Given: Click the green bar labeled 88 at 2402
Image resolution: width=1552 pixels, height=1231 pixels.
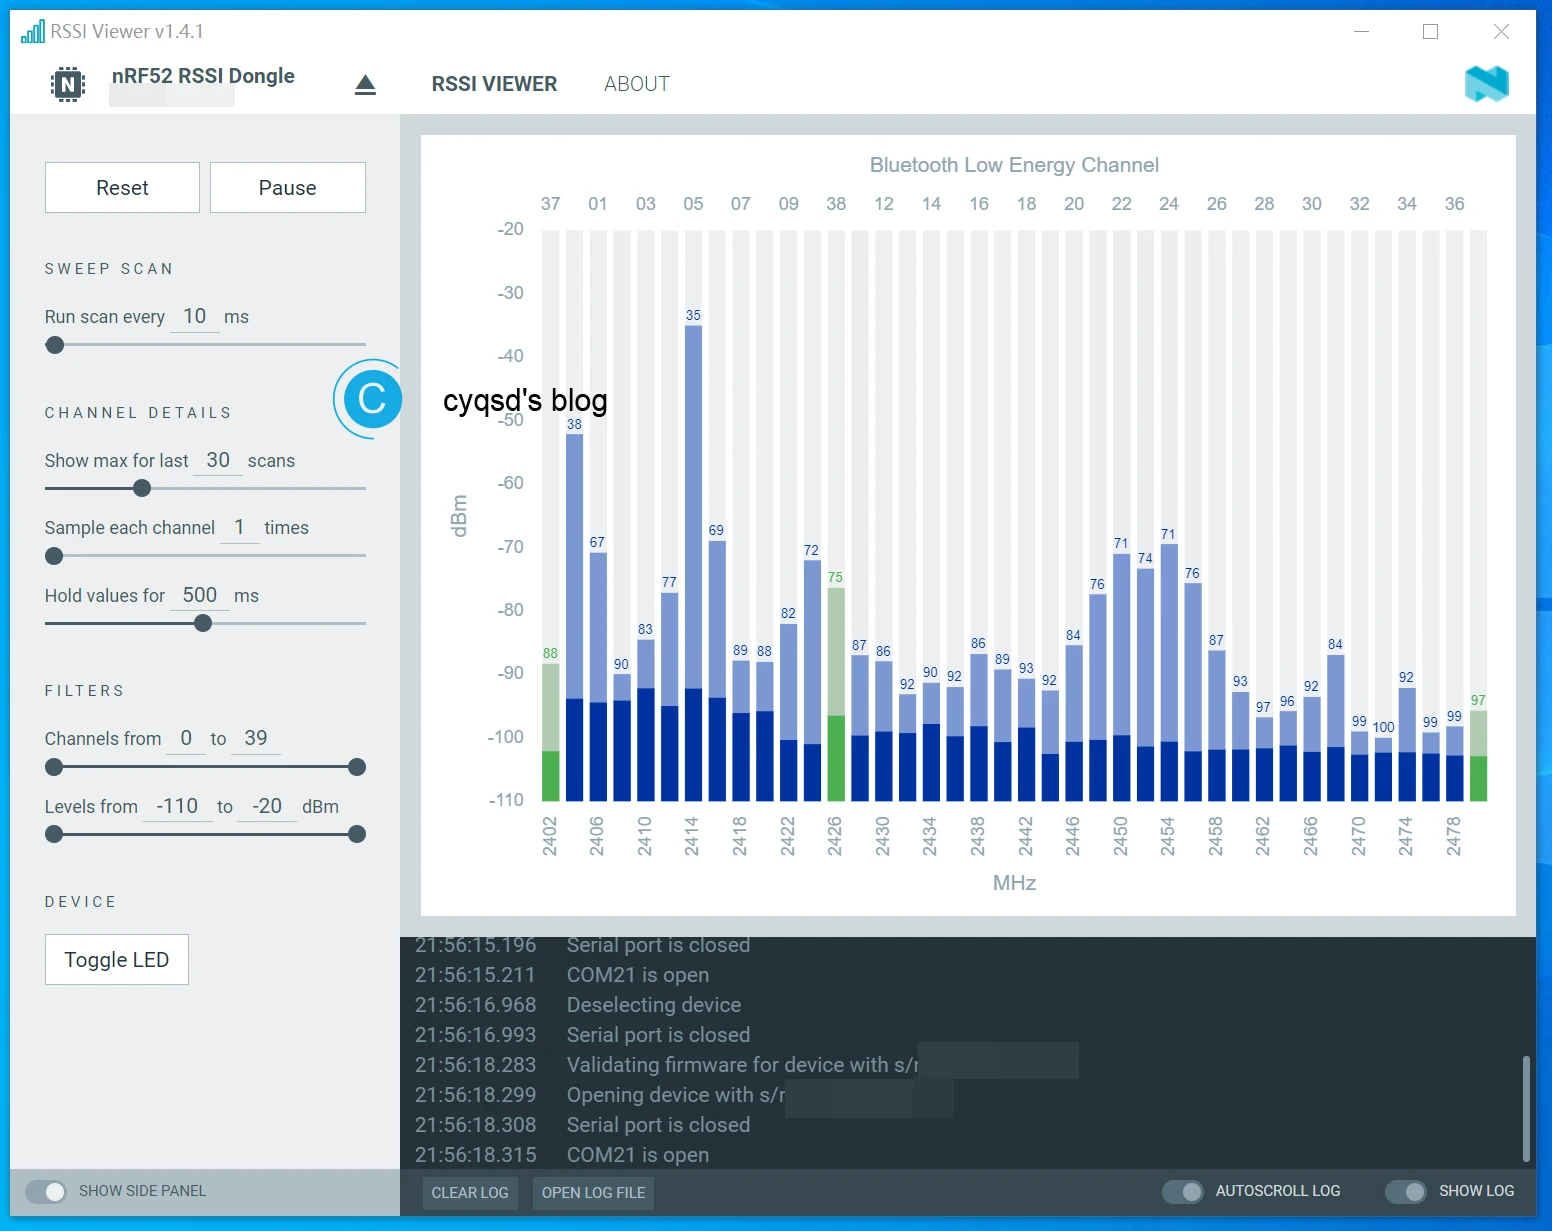Looking at the screenshot, I should coord(550,732).
